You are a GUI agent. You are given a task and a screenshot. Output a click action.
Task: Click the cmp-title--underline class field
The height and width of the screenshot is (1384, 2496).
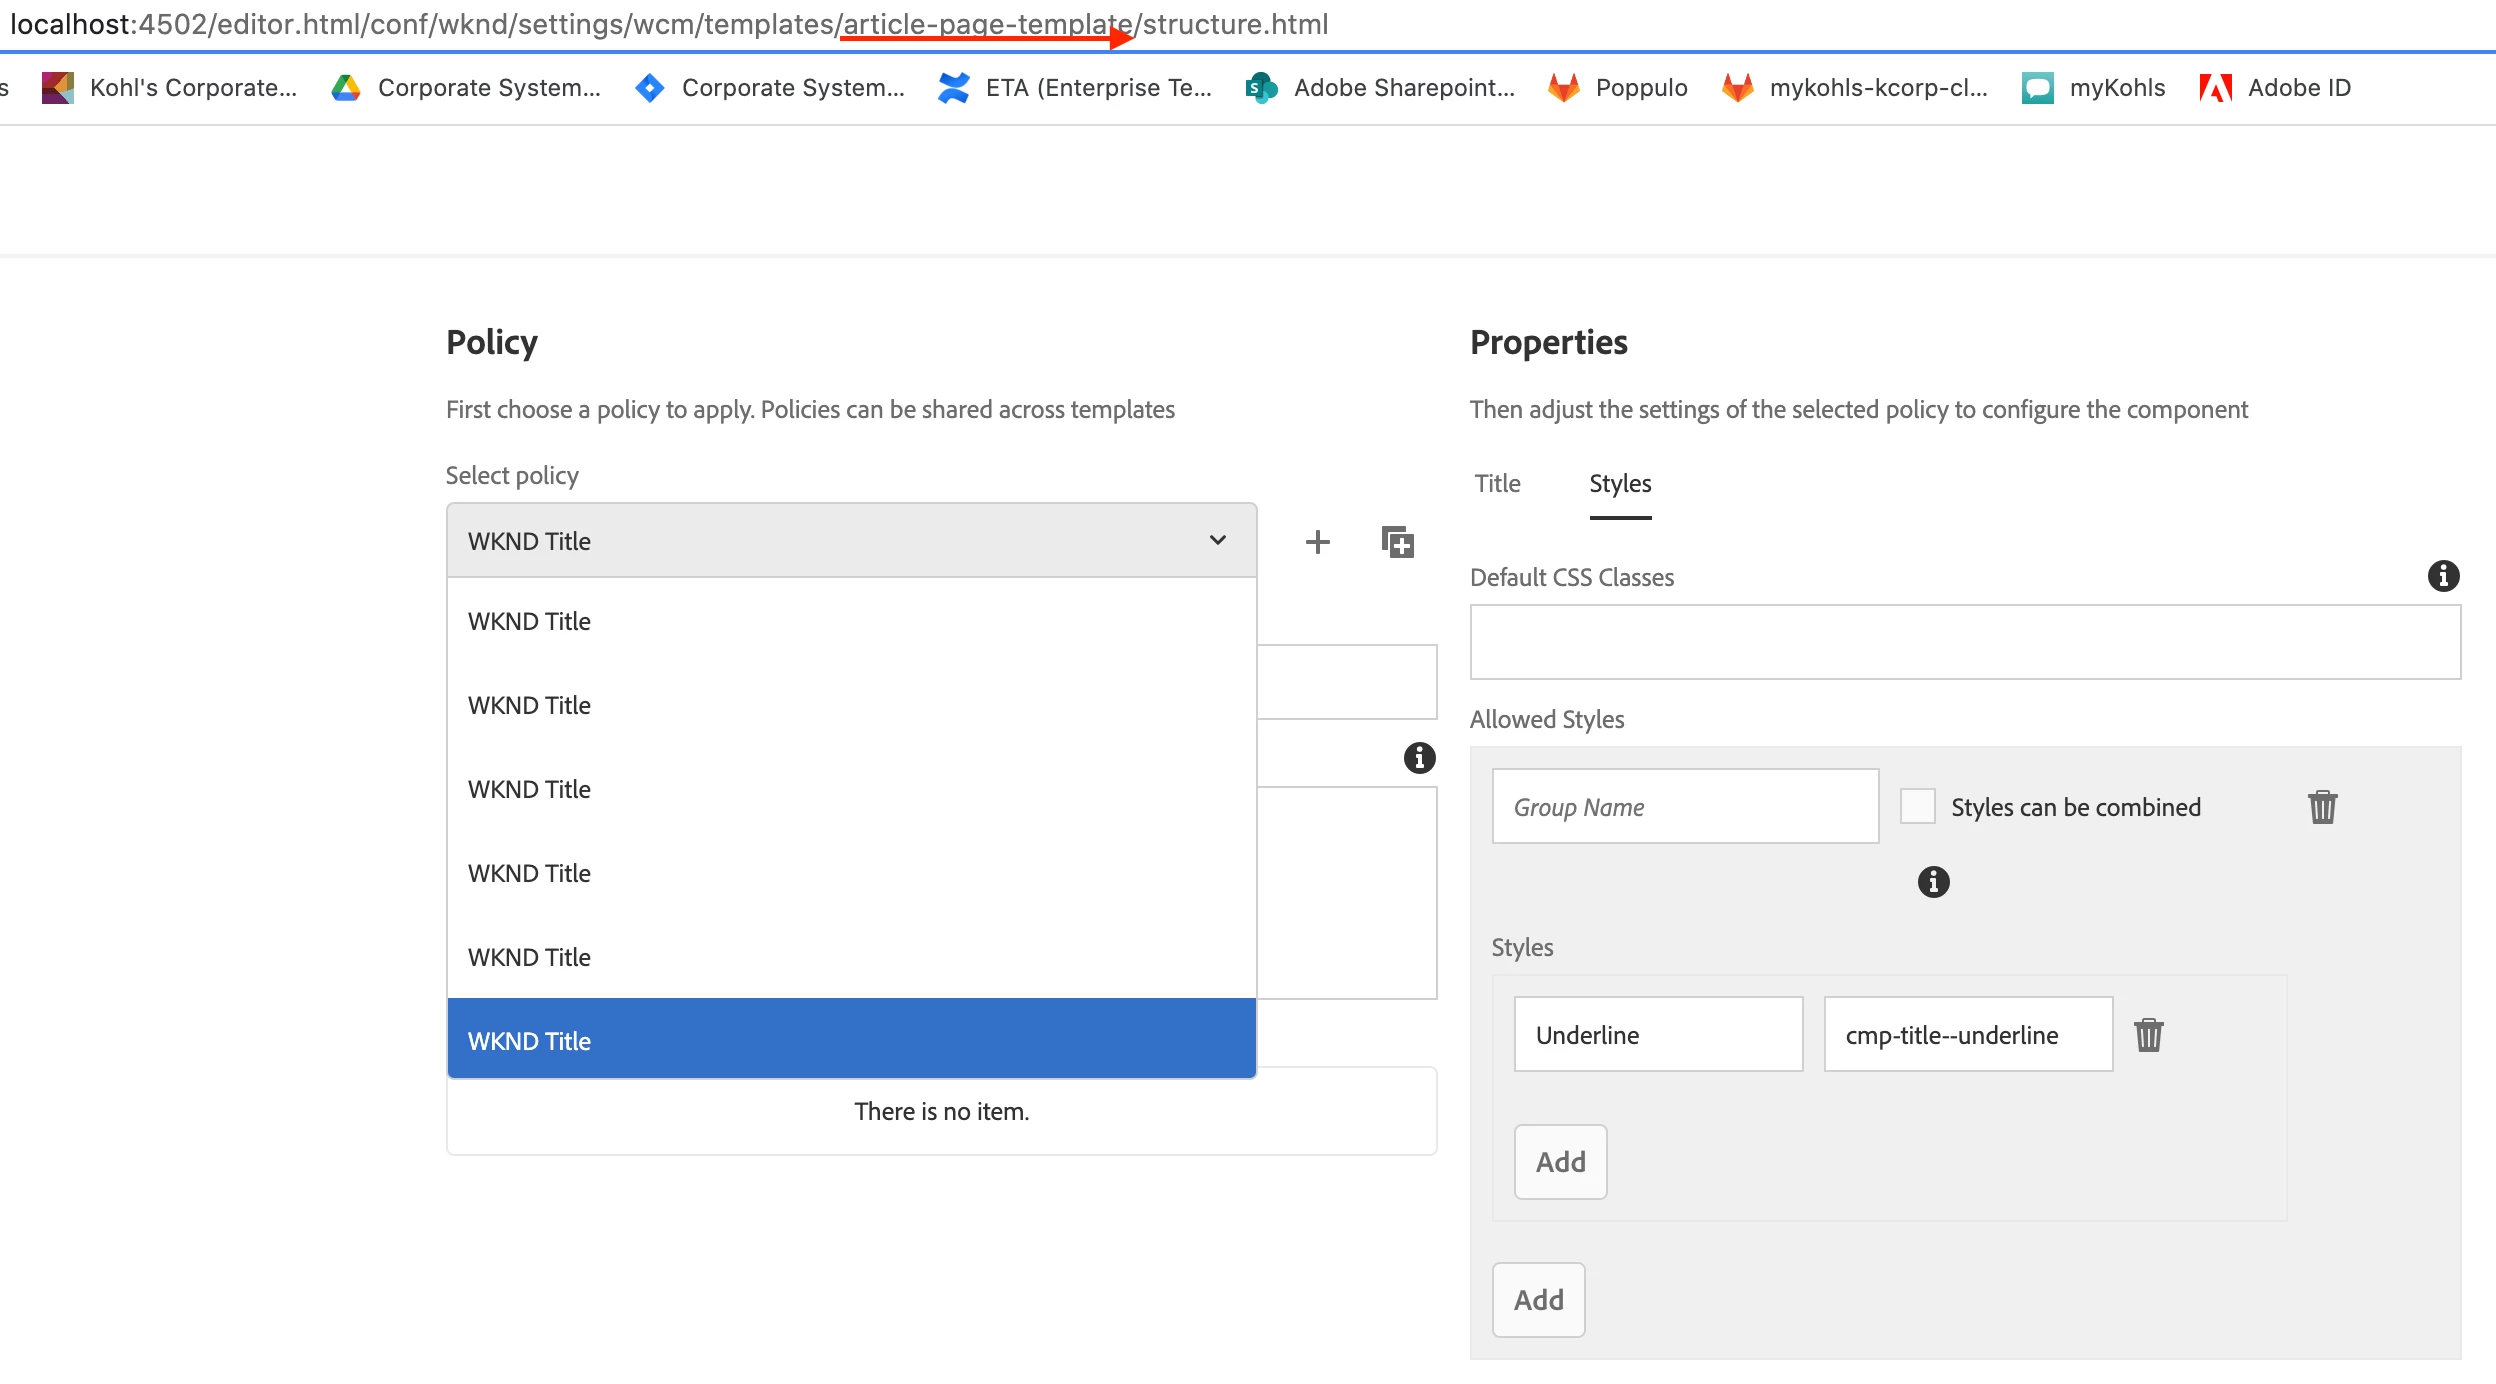coord(1967,1035)
